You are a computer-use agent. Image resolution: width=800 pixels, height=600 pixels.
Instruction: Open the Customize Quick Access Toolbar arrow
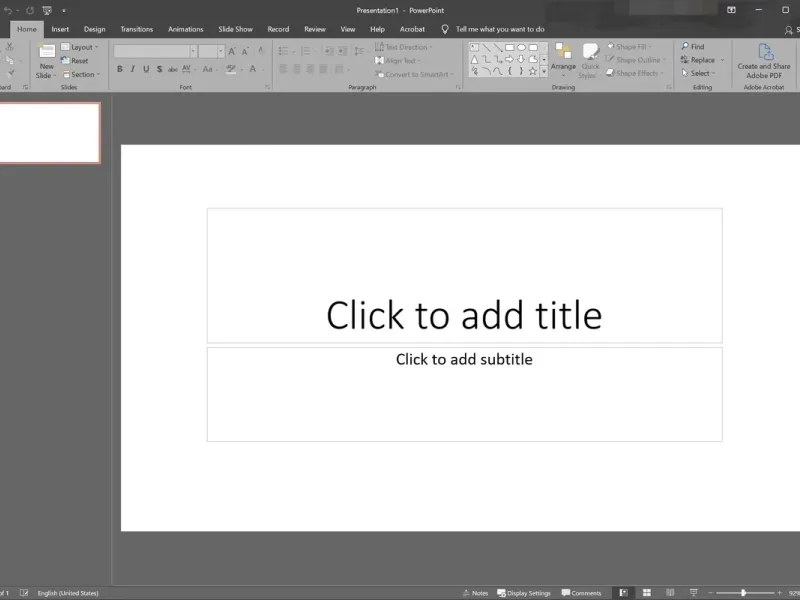tap(64, 10)
